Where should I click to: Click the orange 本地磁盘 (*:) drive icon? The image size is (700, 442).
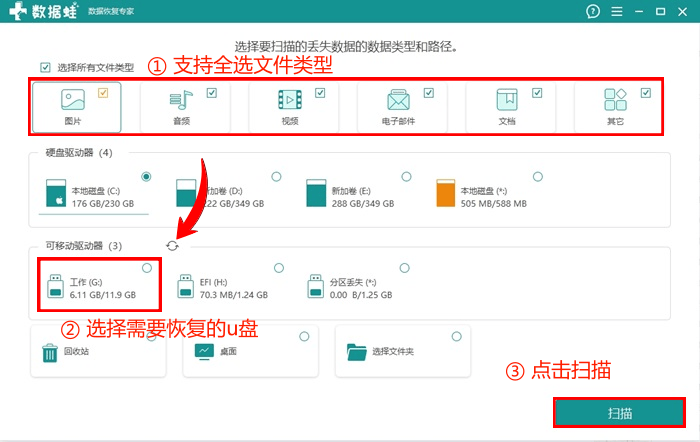(446, 193)
